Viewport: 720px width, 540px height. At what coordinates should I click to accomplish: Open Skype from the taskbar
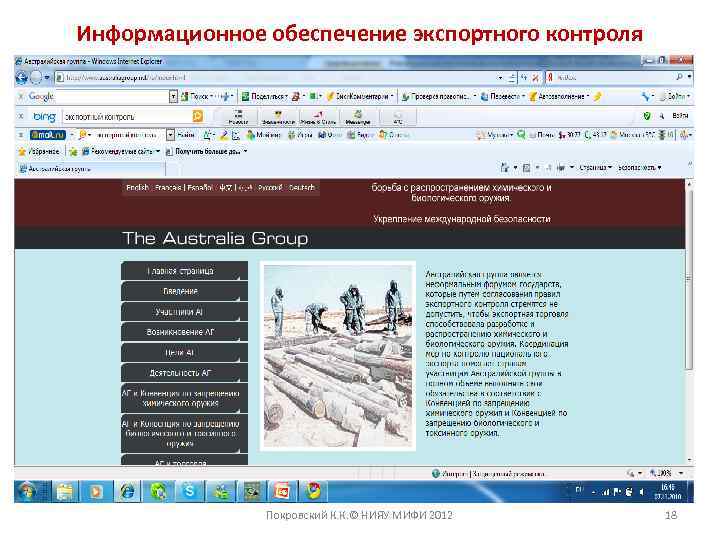coord(190,492)
